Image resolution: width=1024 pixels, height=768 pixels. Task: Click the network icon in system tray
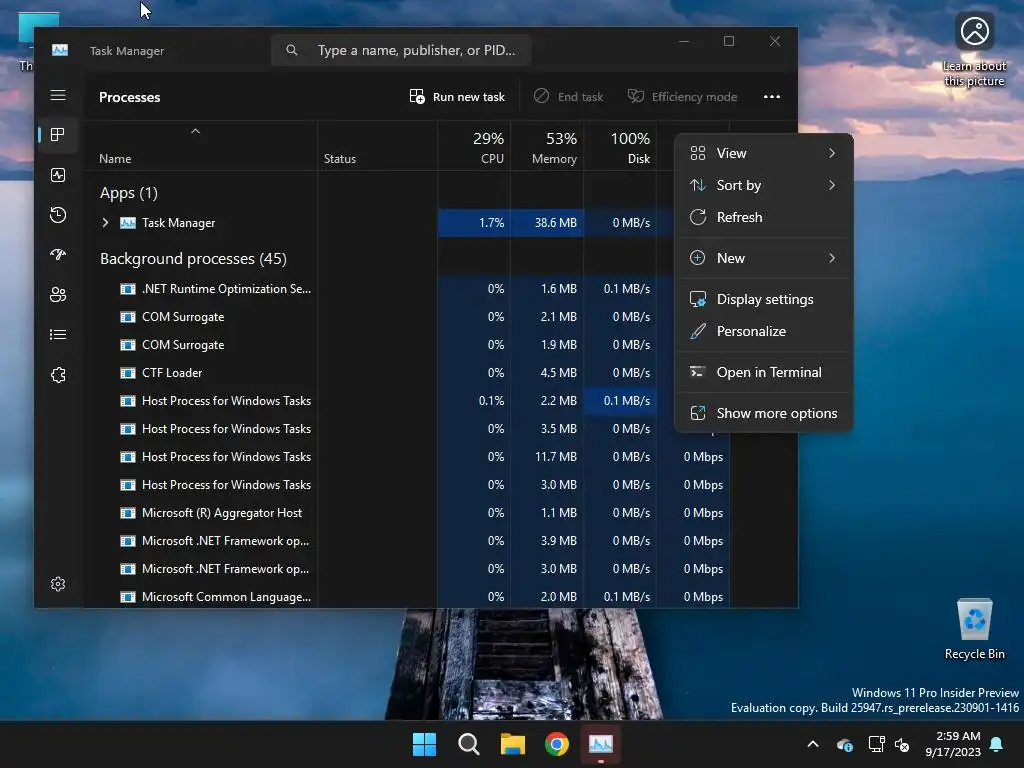tap(876, 744)
